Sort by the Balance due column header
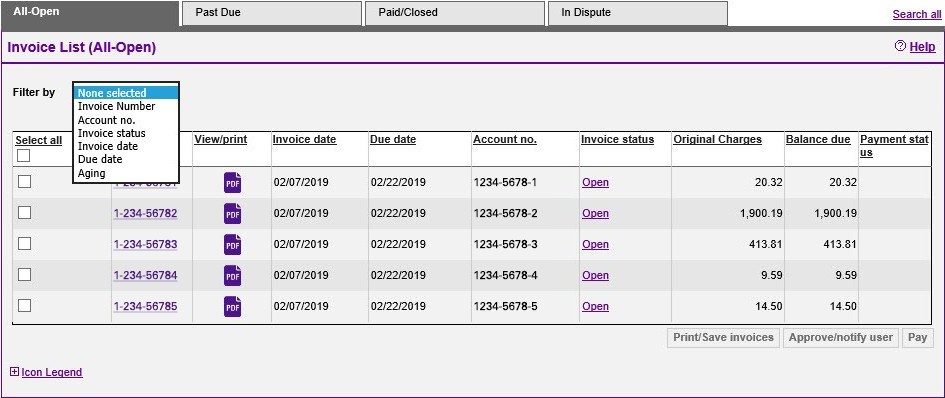Screen dimensions: 945x398 coord(818,139)
